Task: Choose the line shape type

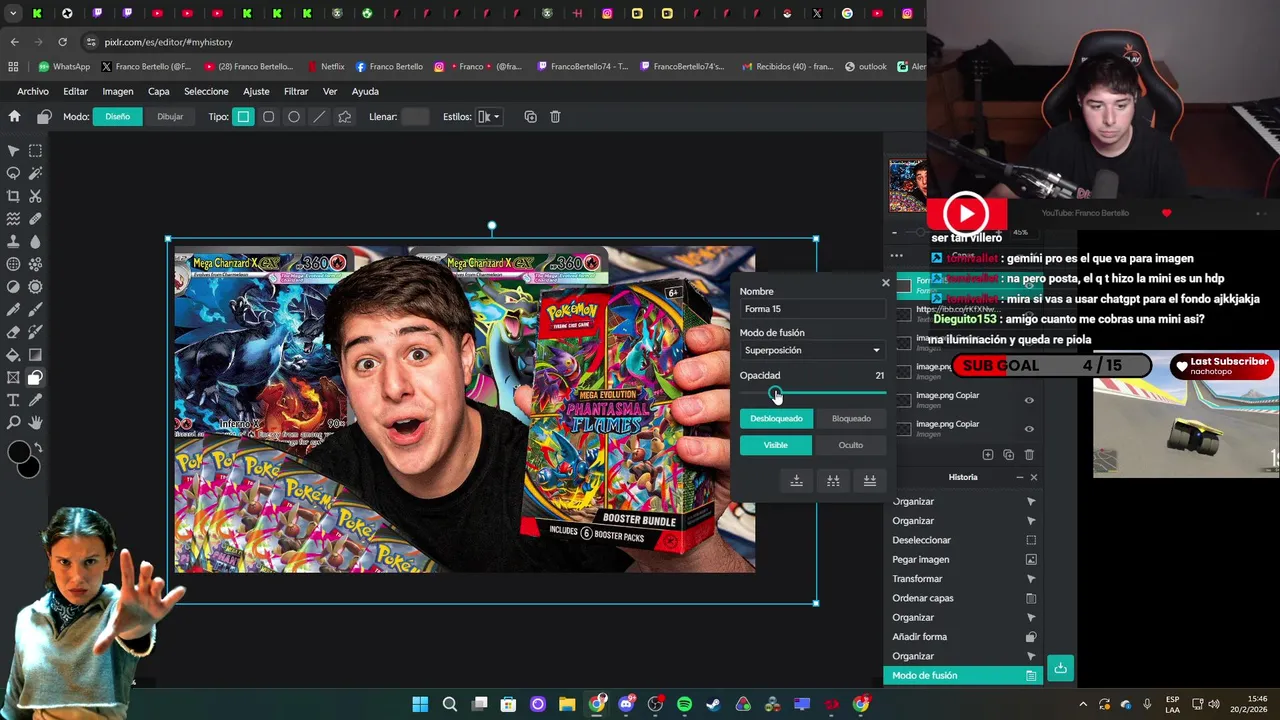Action: (319, 116)
